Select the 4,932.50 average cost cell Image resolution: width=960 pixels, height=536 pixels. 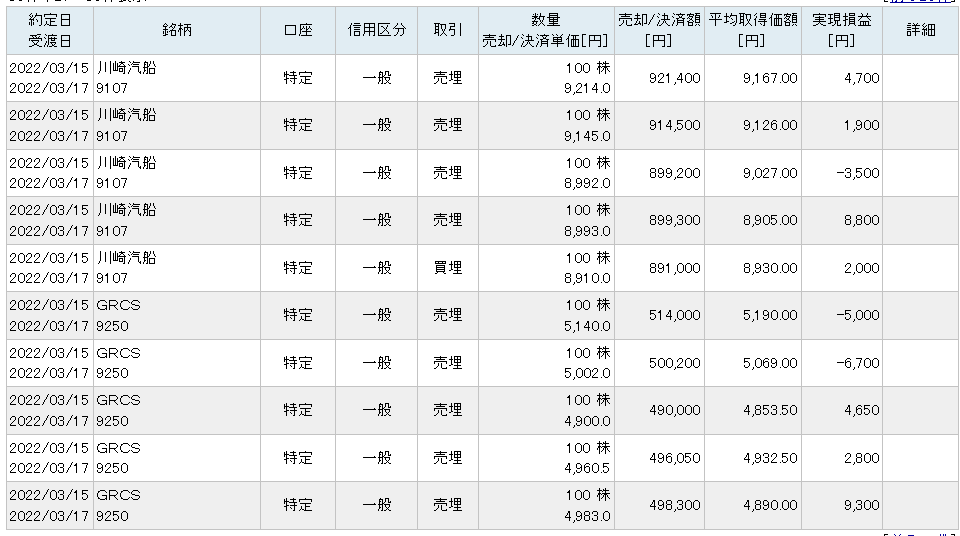[x=753, y=458]
